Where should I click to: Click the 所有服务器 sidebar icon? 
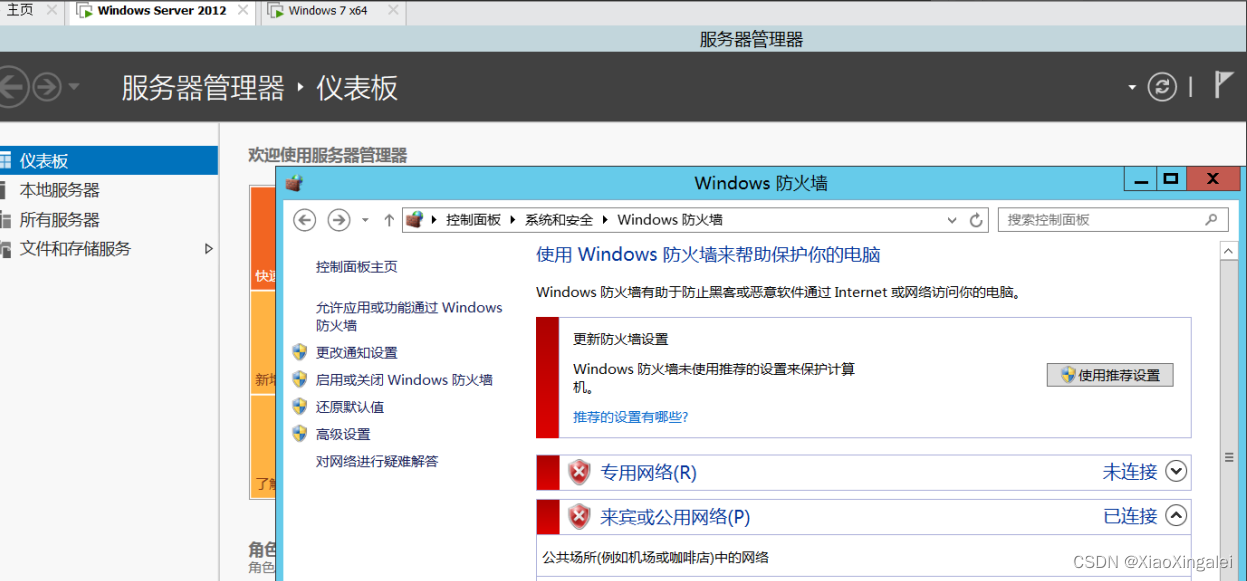pyautogui.click(x=5, y=220)
